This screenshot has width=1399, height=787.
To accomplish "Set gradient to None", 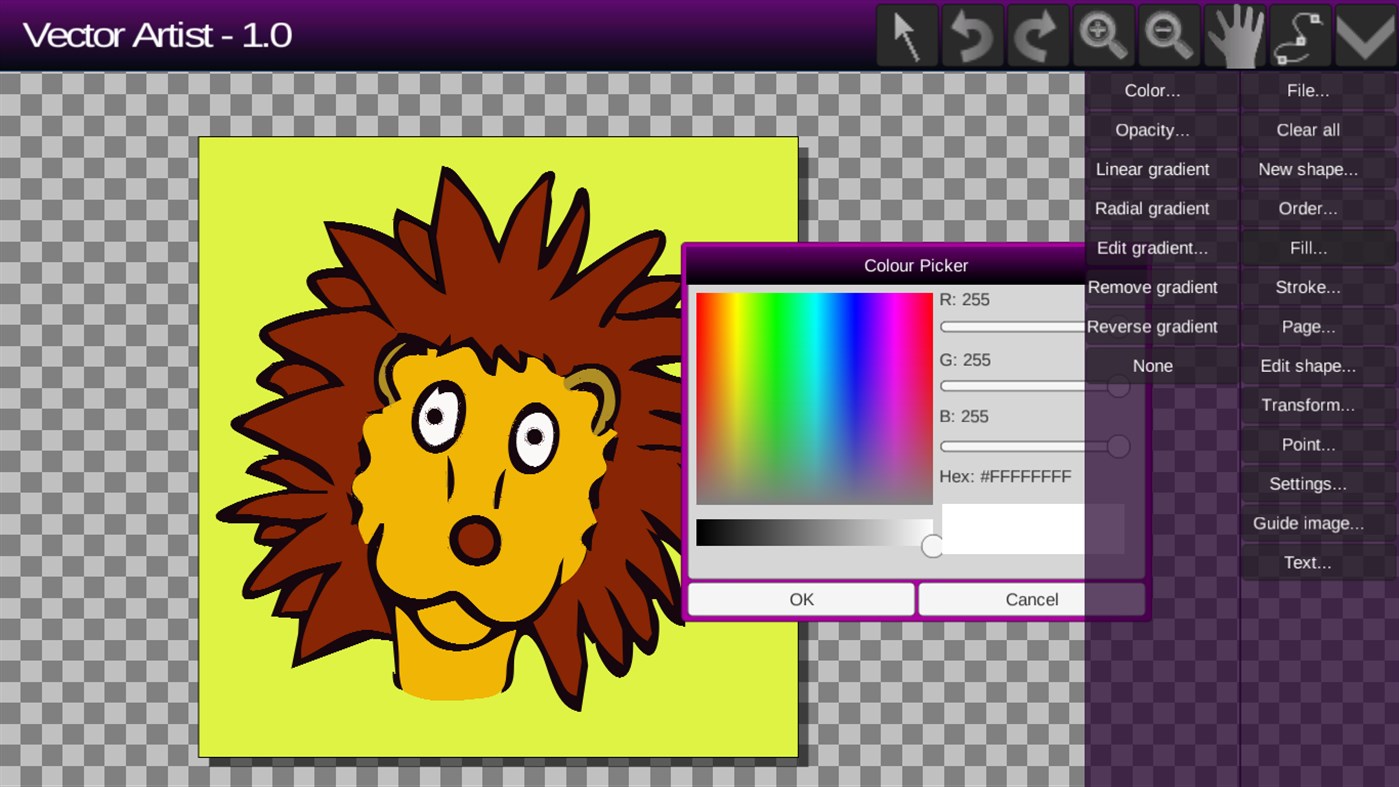I will click(x=1152, y=365).
